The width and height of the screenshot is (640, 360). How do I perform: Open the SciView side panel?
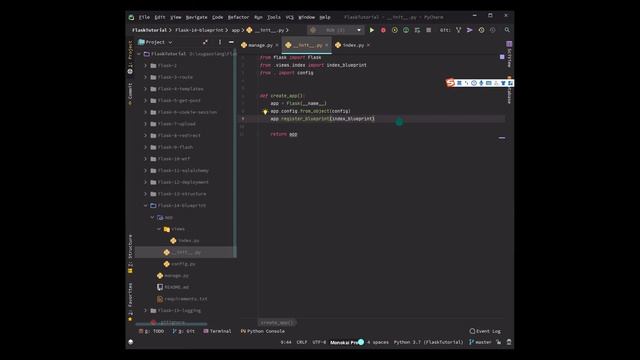(509, 55)
